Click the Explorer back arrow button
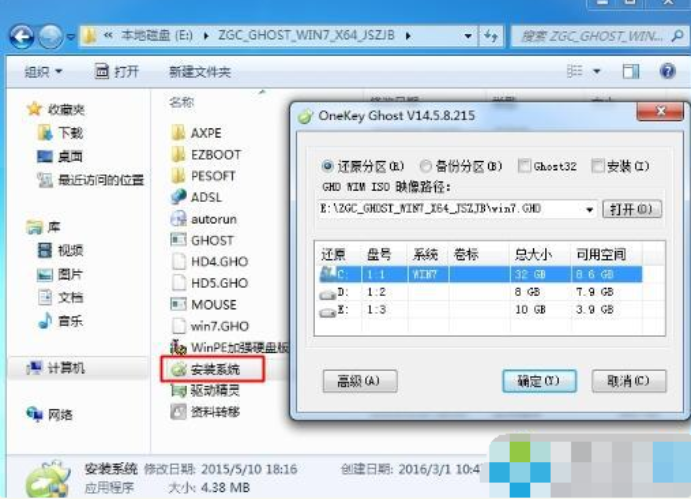Screen dimensions: 696x503 (x=22, y=37)
